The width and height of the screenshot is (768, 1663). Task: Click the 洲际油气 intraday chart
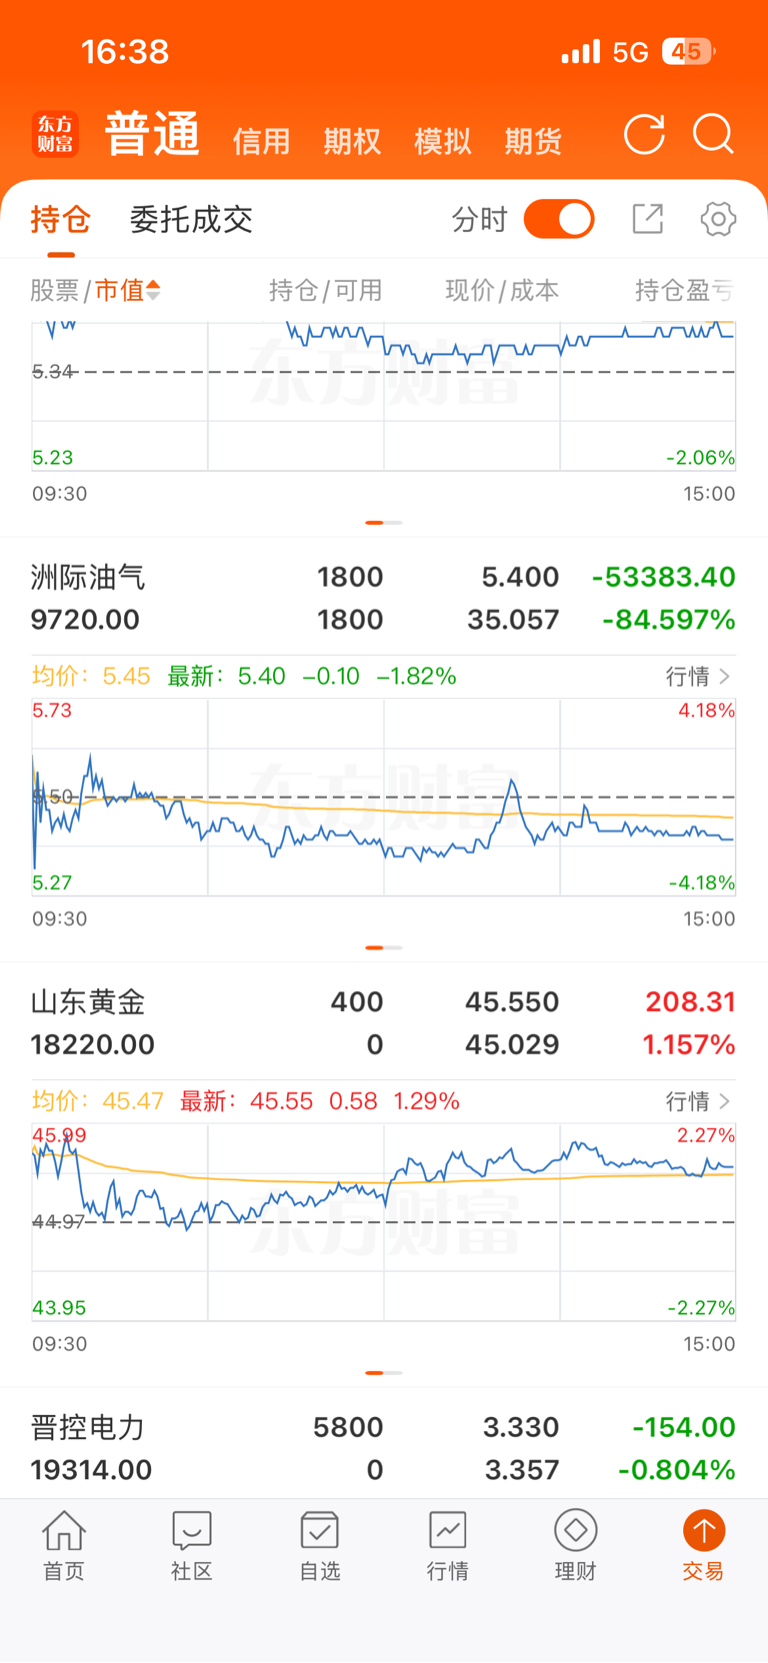tap(384, 797)
